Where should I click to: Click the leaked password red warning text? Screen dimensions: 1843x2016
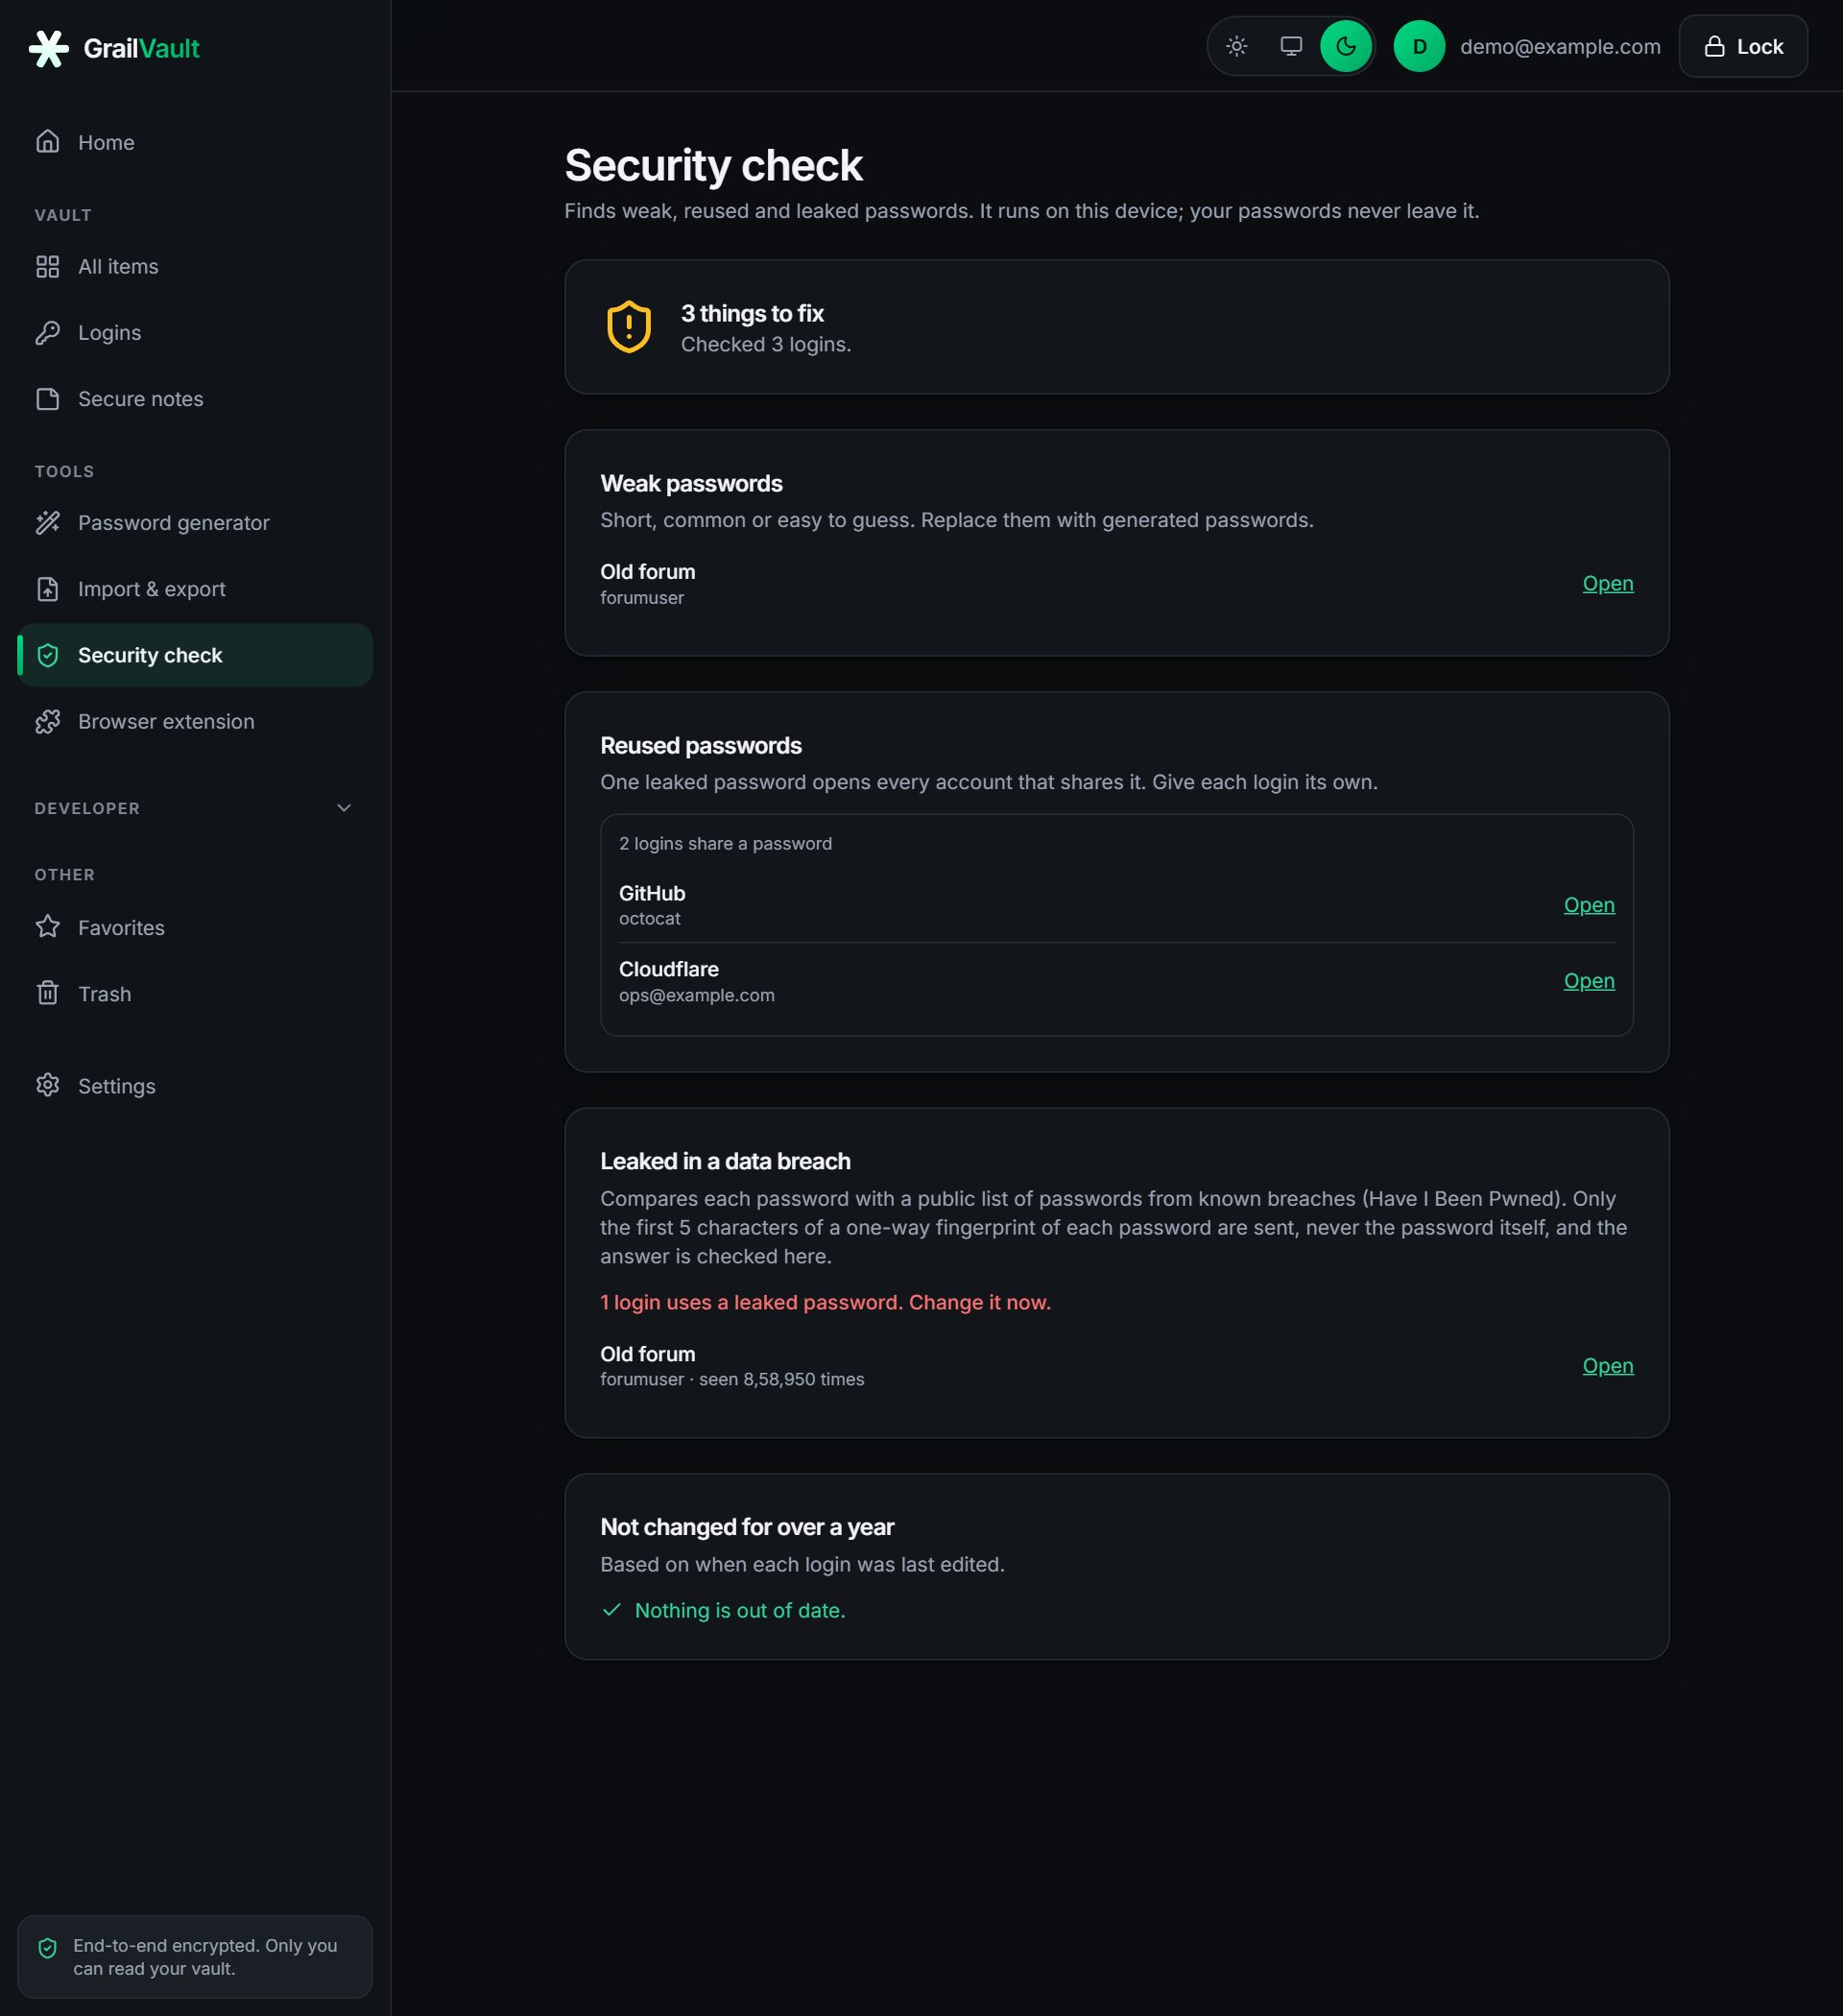(825, 1302)
